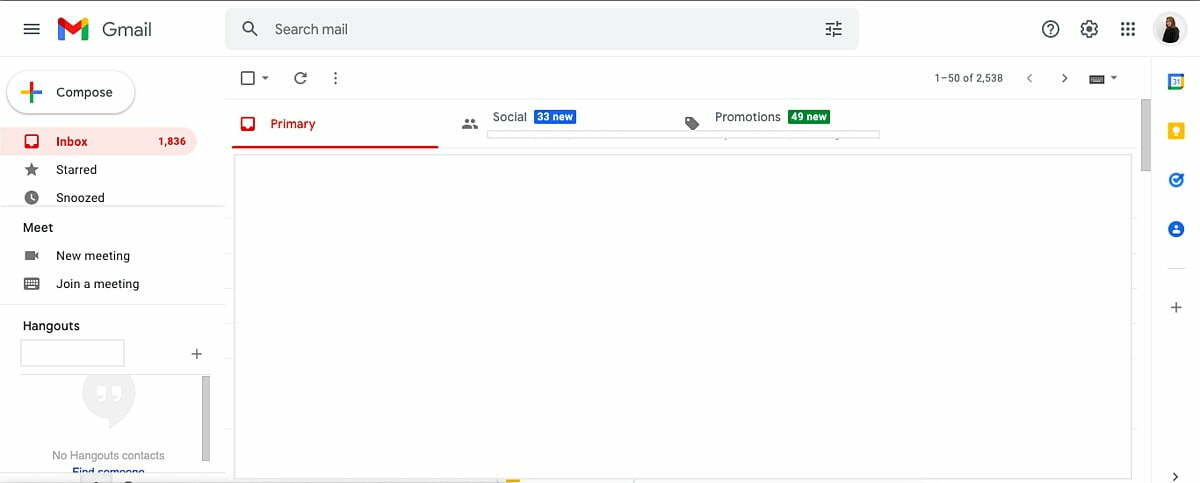Show search options filter icon
The width and height of the screenshot is (1200, 483).
pos(834,29)
